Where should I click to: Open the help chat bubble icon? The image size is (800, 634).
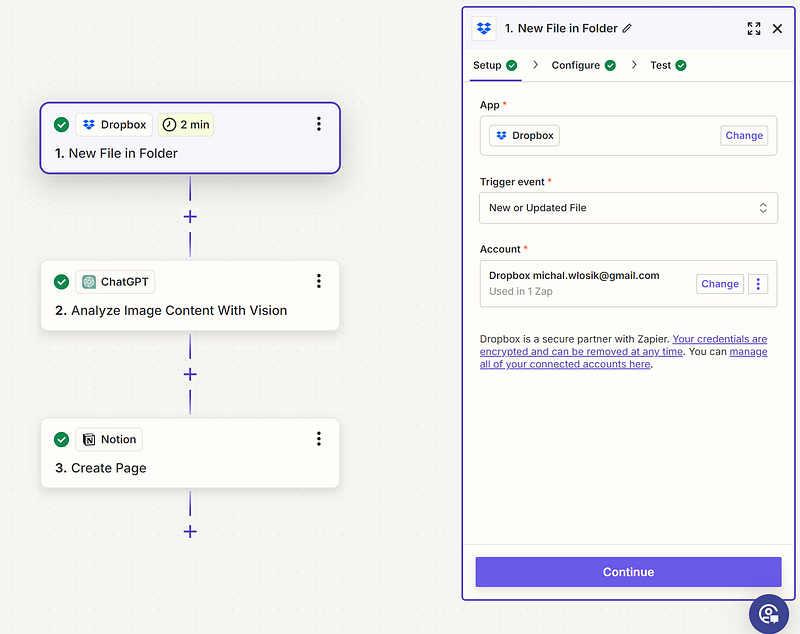(768, 612)
